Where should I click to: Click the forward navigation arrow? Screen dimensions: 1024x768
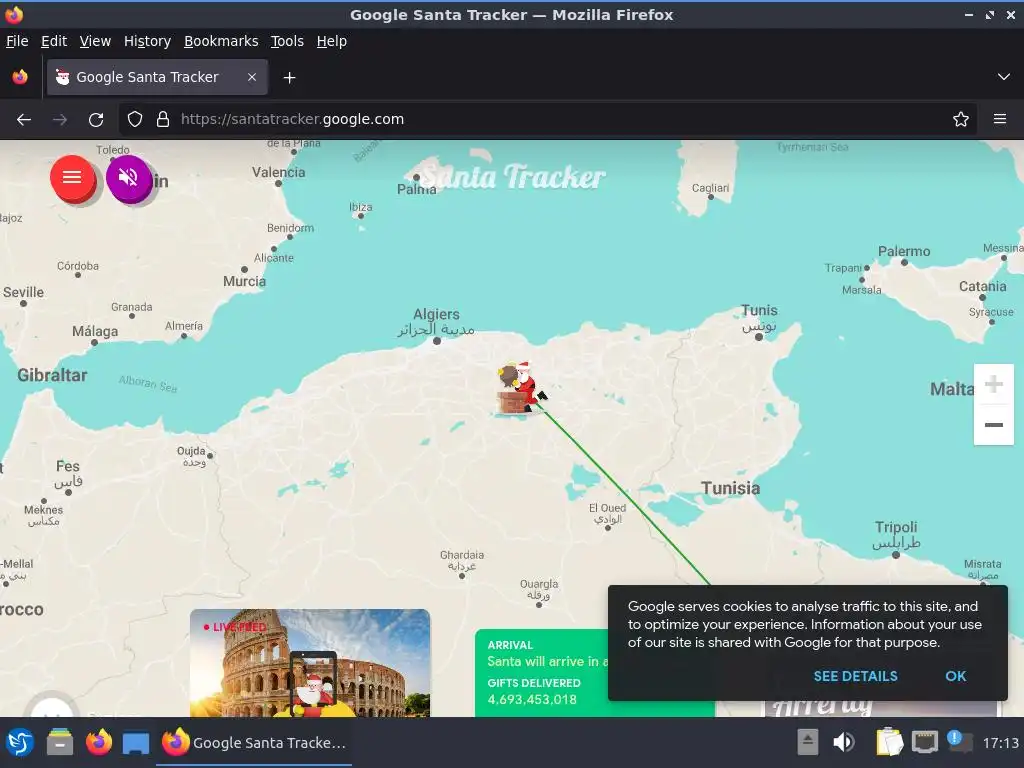59,120
